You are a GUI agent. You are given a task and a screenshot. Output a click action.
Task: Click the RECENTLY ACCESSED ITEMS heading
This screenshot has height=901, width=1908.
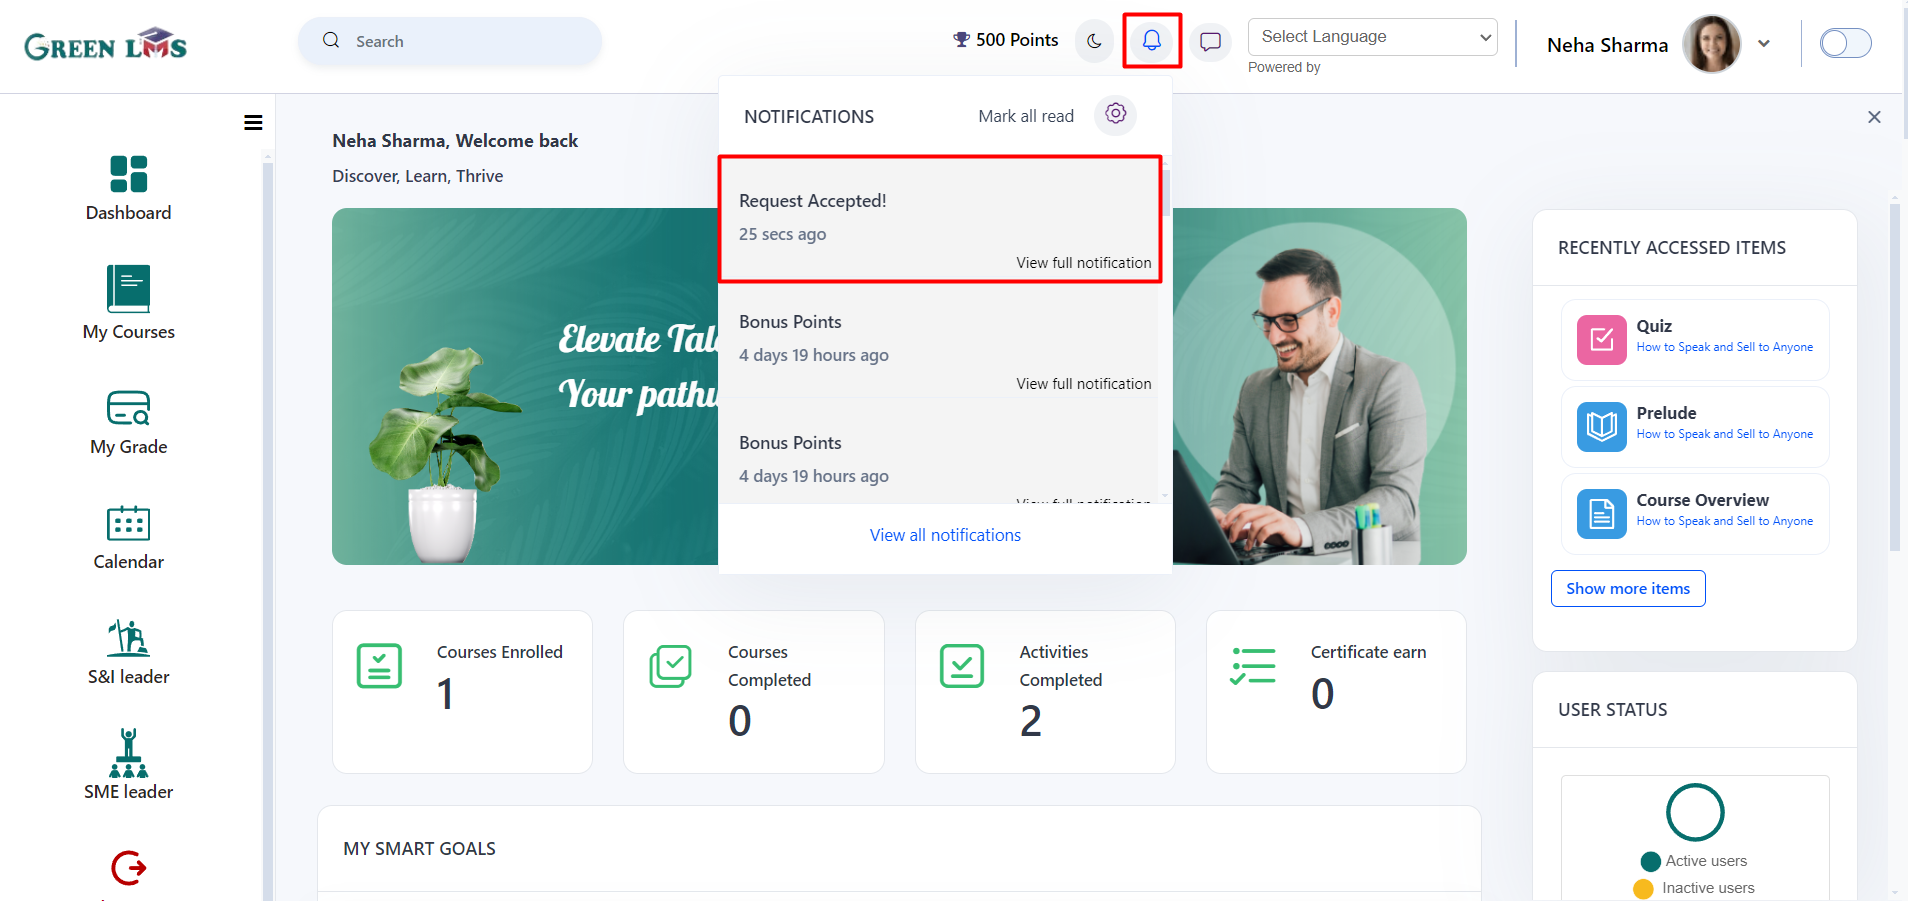tap(1671, 248)
